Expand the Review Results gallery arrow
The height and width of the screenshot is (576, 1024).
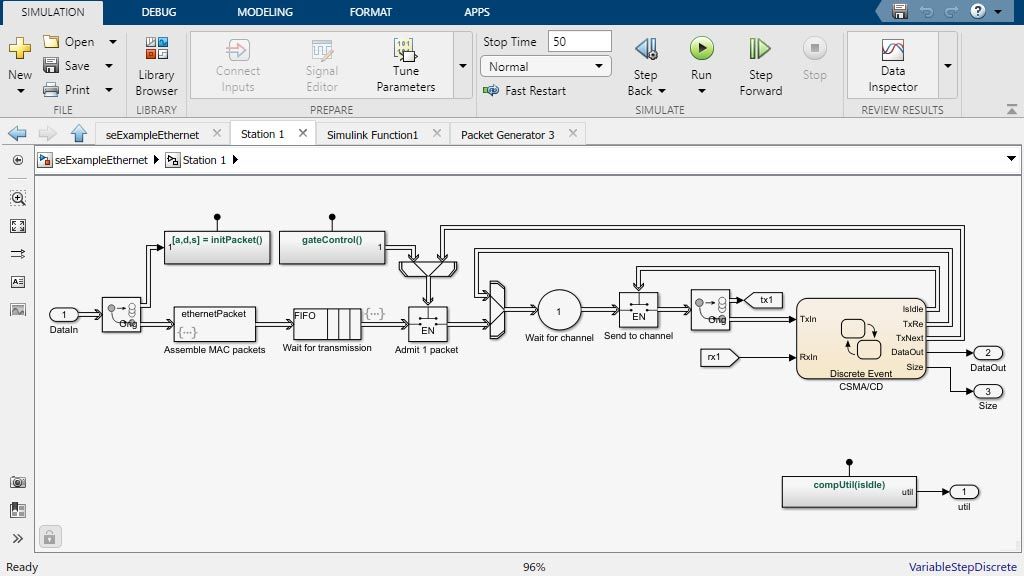947,66
